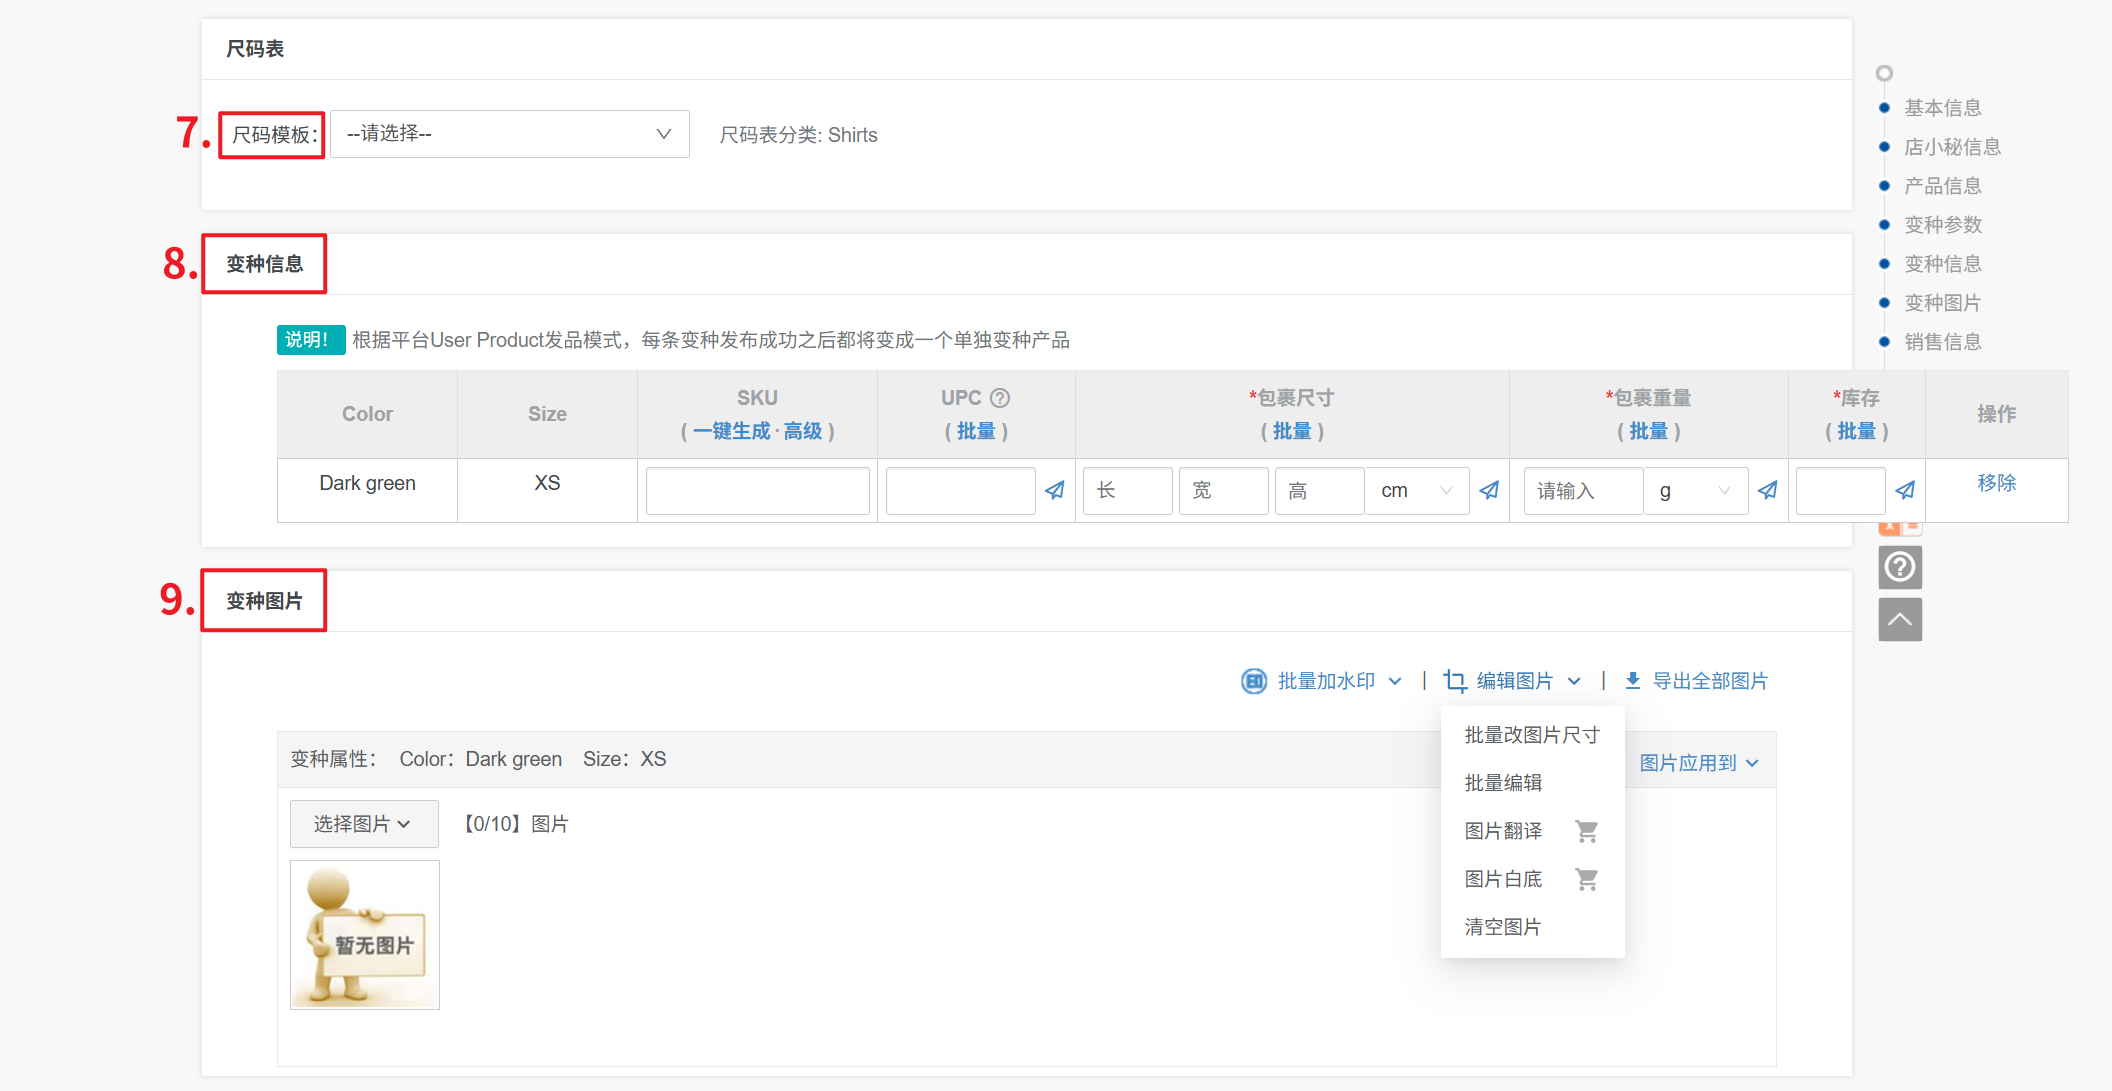Click the export all images download icon
The width and height of the screenshot is (2112, 1091).
pyautogui.click(x=1633, y=681)
